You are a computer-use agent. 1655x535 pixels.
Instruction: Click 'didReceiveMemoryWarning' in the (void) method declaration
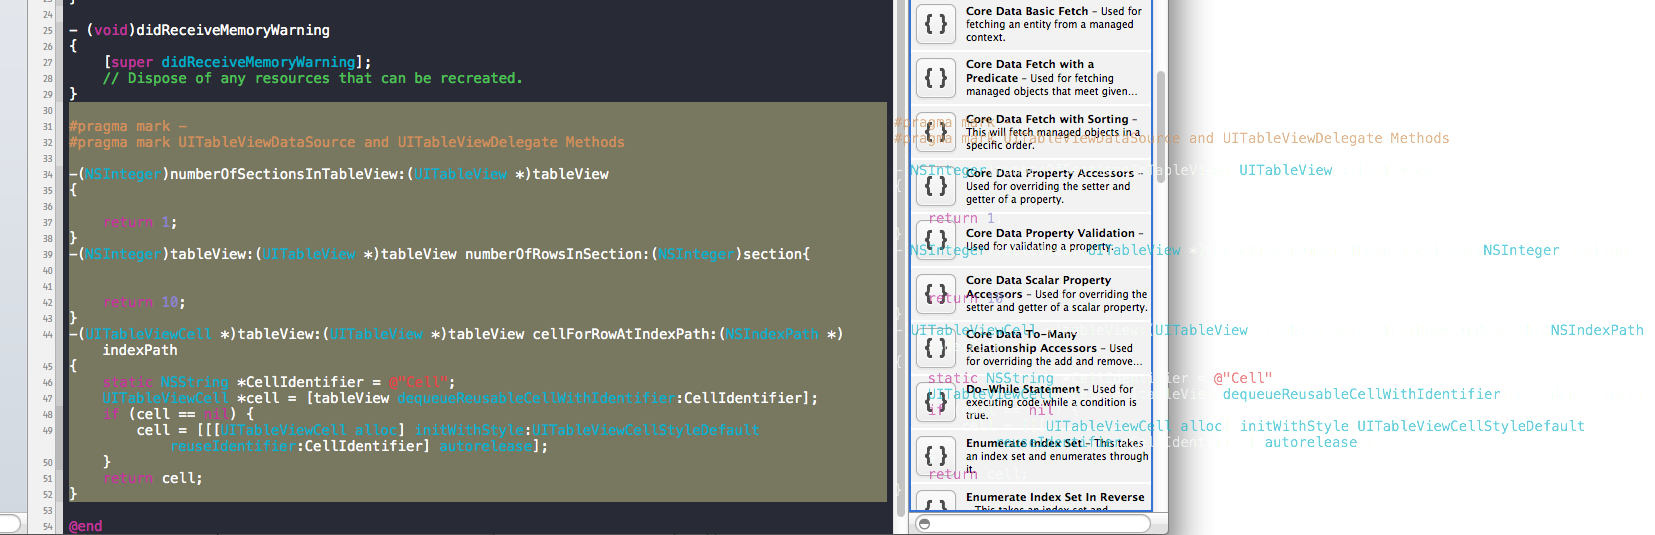[233, 30]
